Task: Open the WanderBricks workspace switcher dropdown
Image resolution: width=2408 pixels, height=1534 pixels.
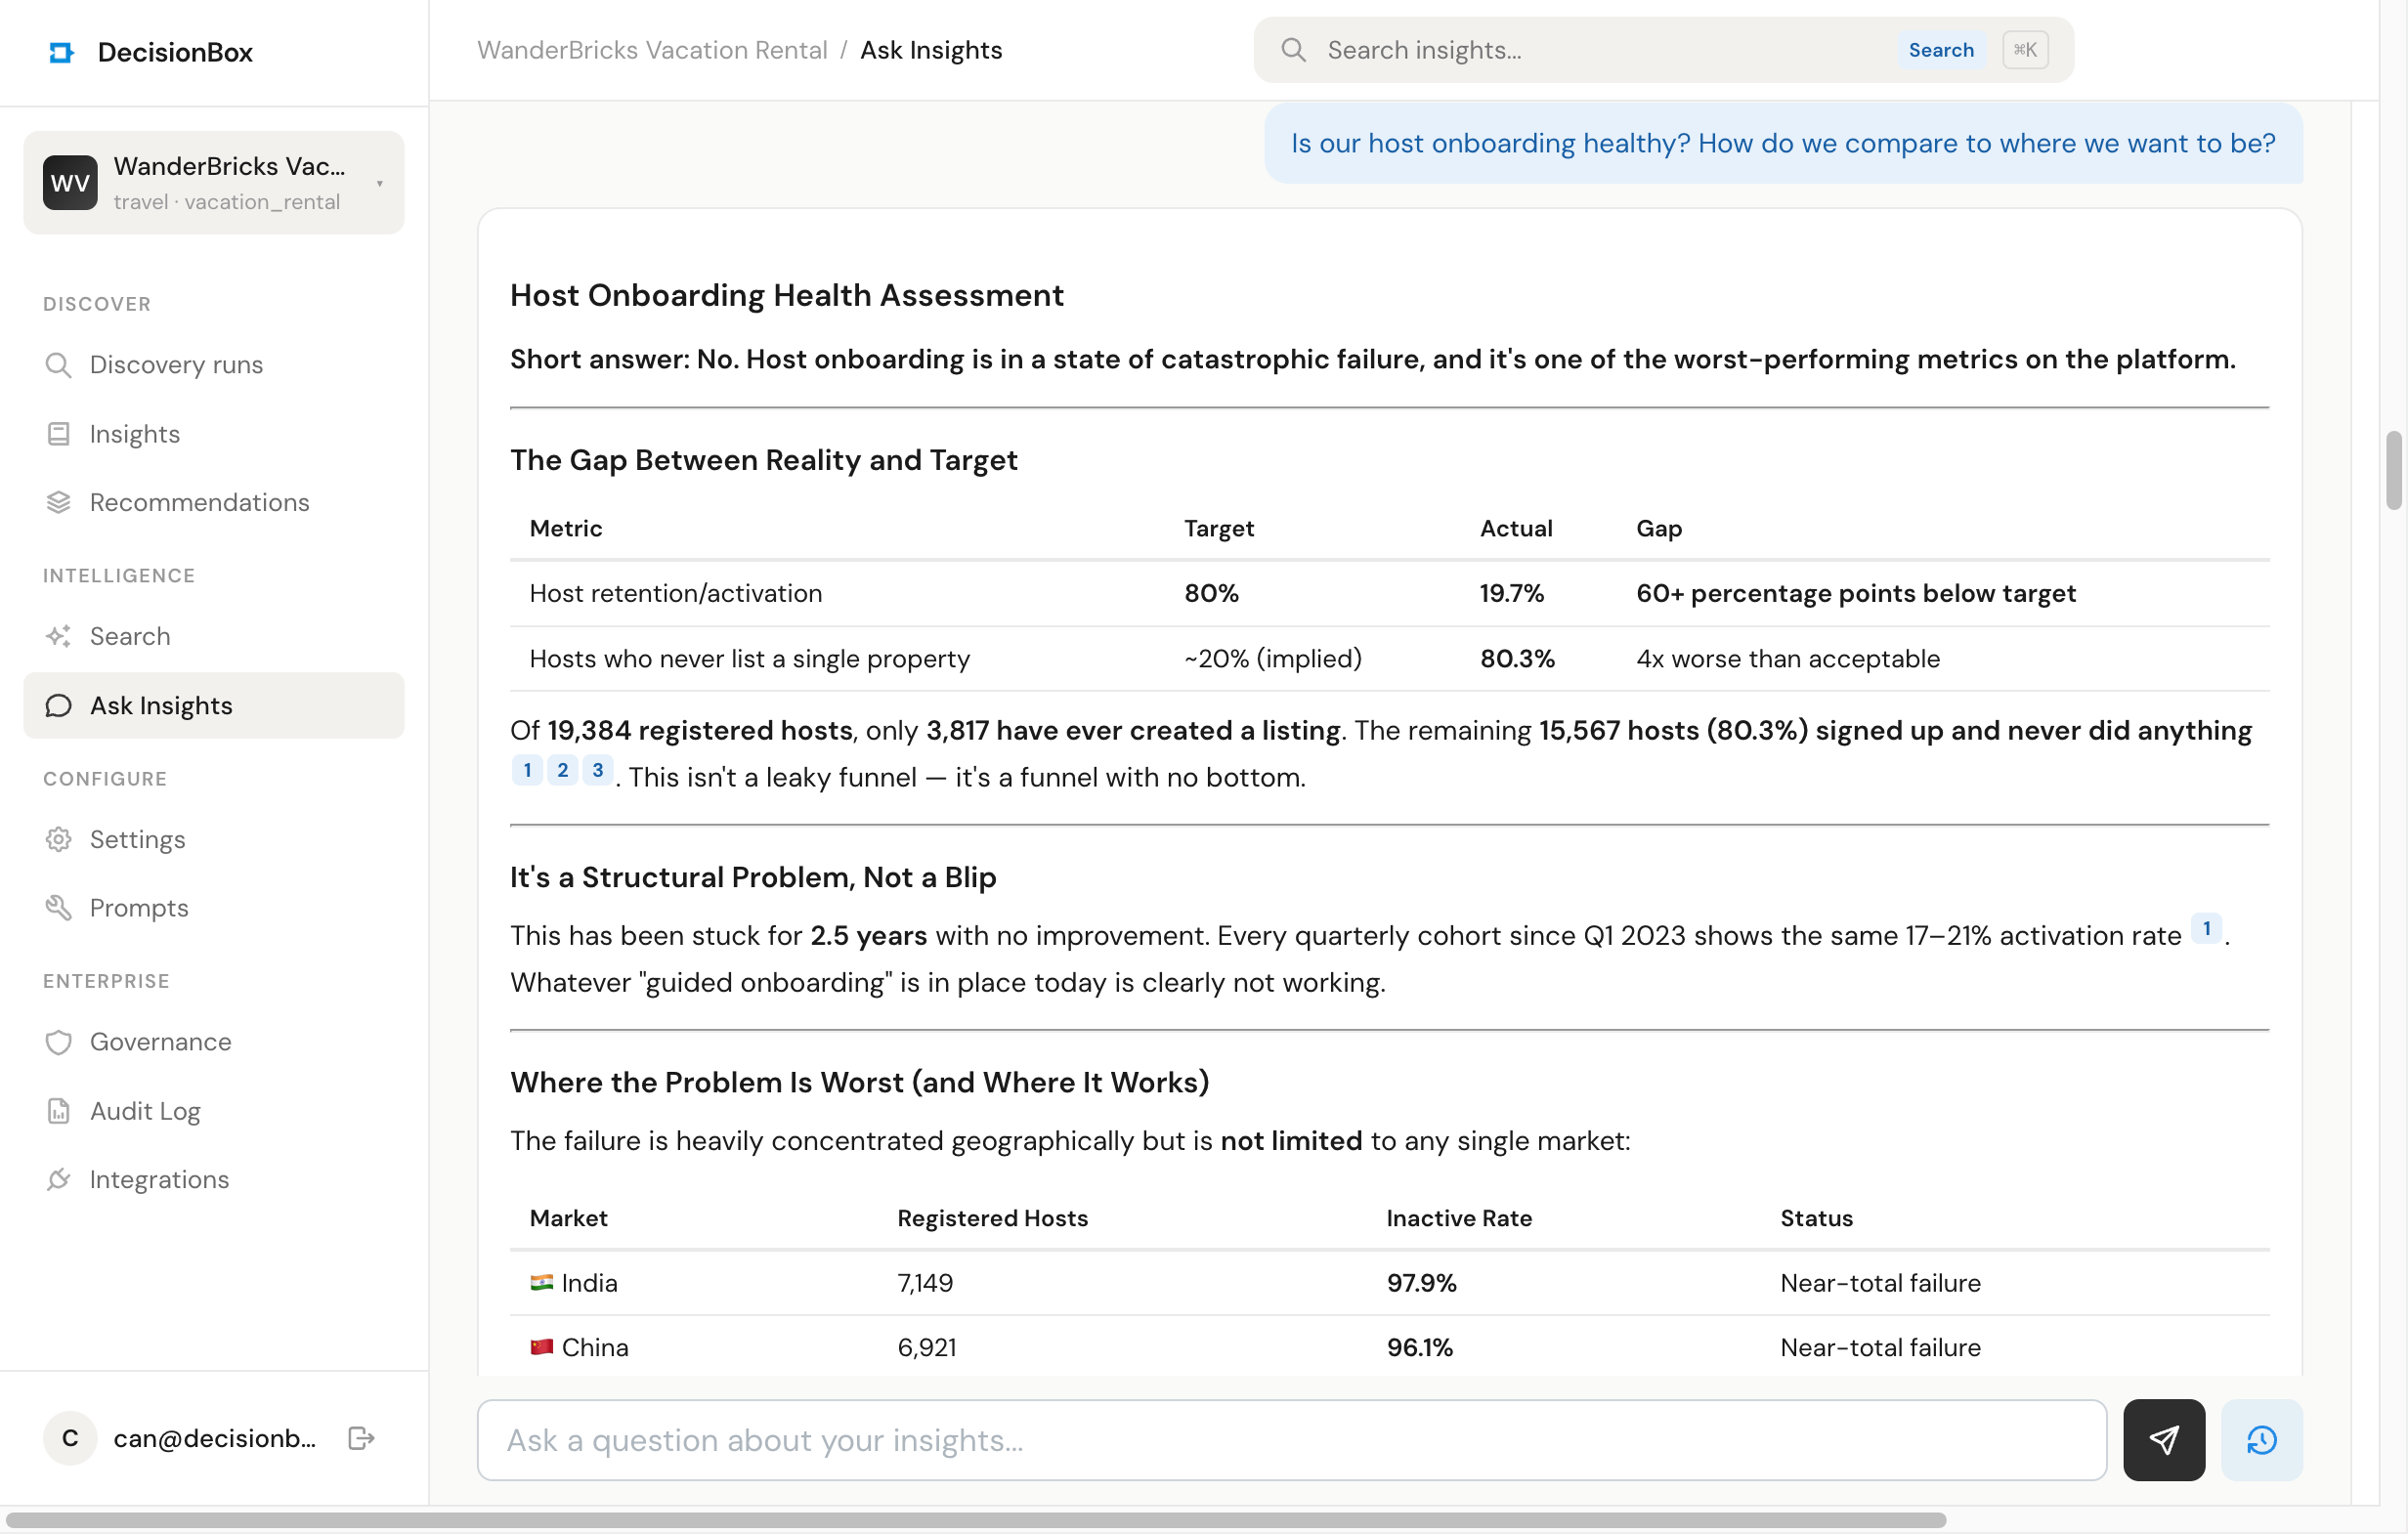Action: pyautogui.click(x=213, y=183)
